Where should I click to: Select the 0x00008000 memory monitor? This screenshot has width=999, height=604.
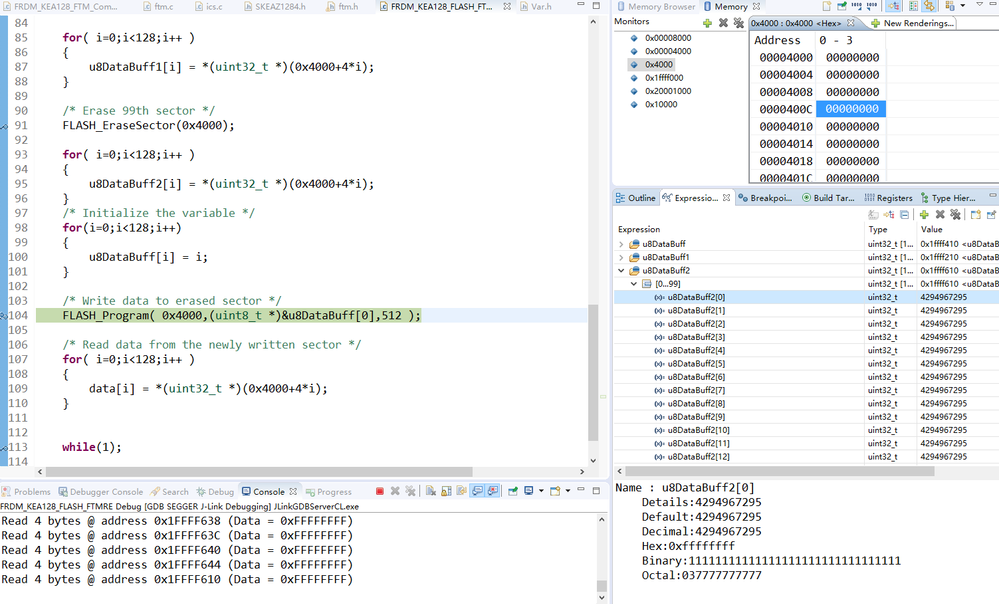pos(668,38)
